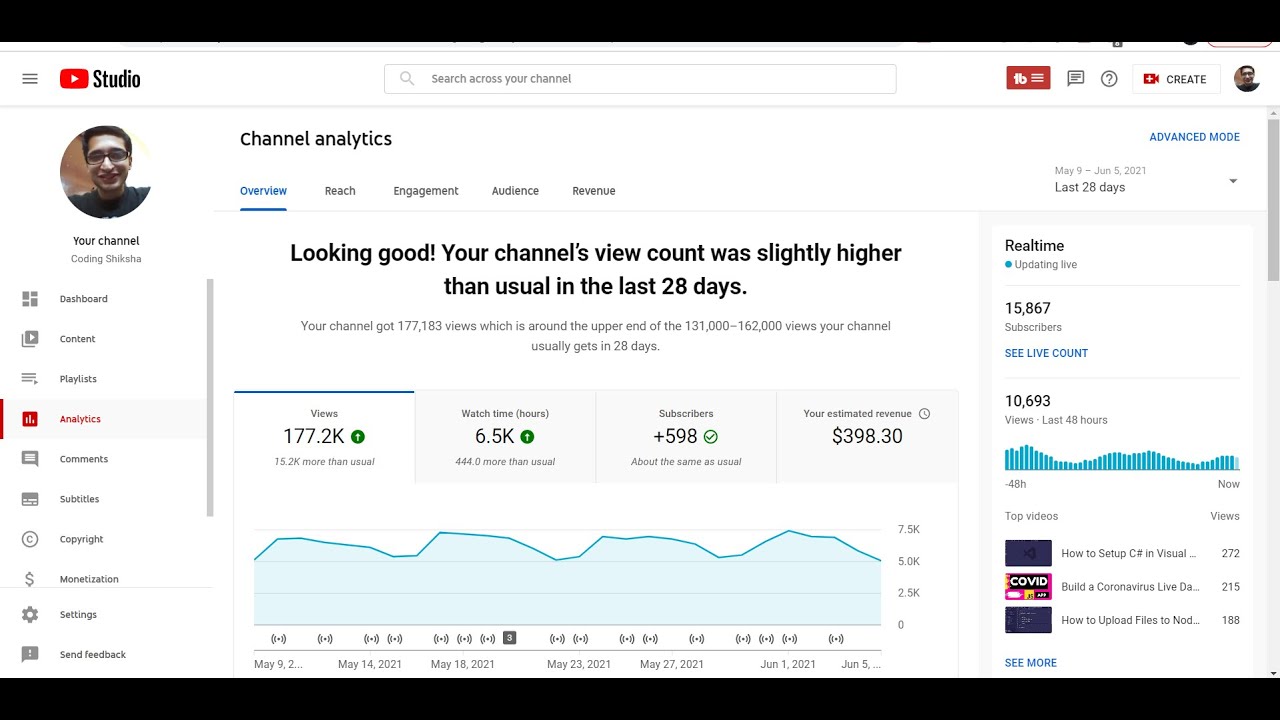Go to Monetization in sidebar
This screenshot has width=1280, height=720.
(88, 579)
